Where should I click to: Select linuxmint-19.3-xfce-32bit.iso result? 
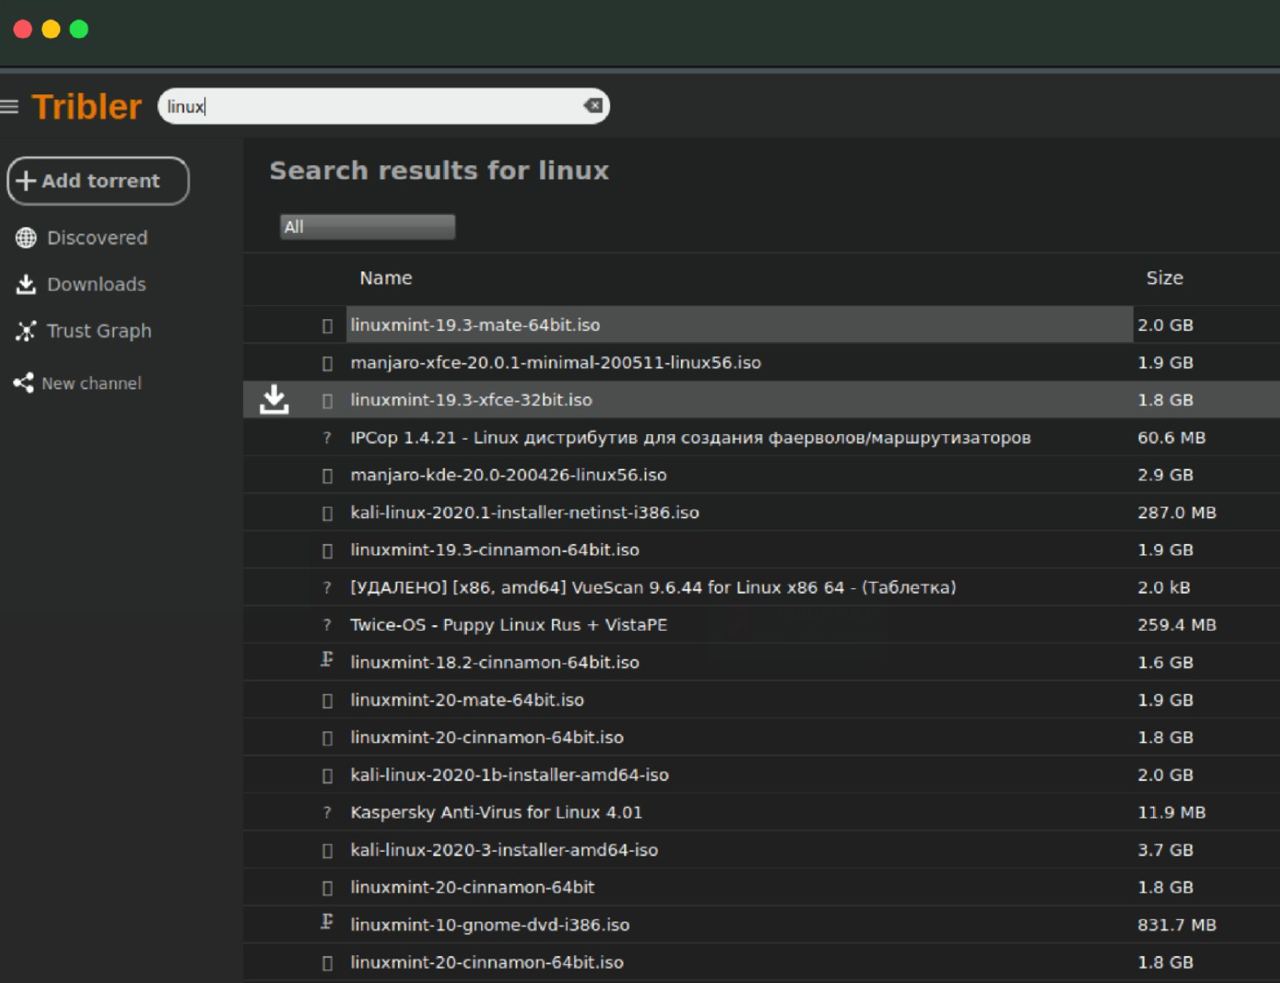point(471,400)
